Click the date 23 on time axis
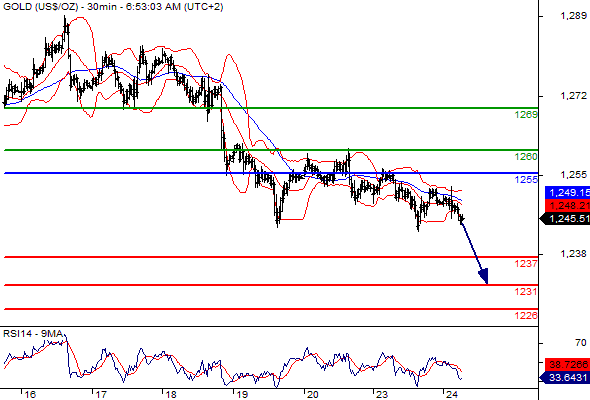The width and height of the screenshot is (590, 400). point(382,395)
